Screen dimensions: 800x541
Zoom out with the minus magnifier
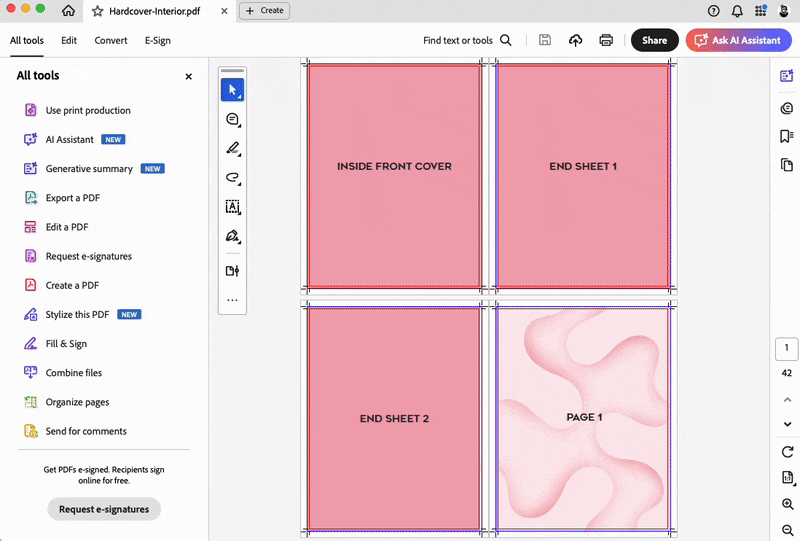[787, 530]
